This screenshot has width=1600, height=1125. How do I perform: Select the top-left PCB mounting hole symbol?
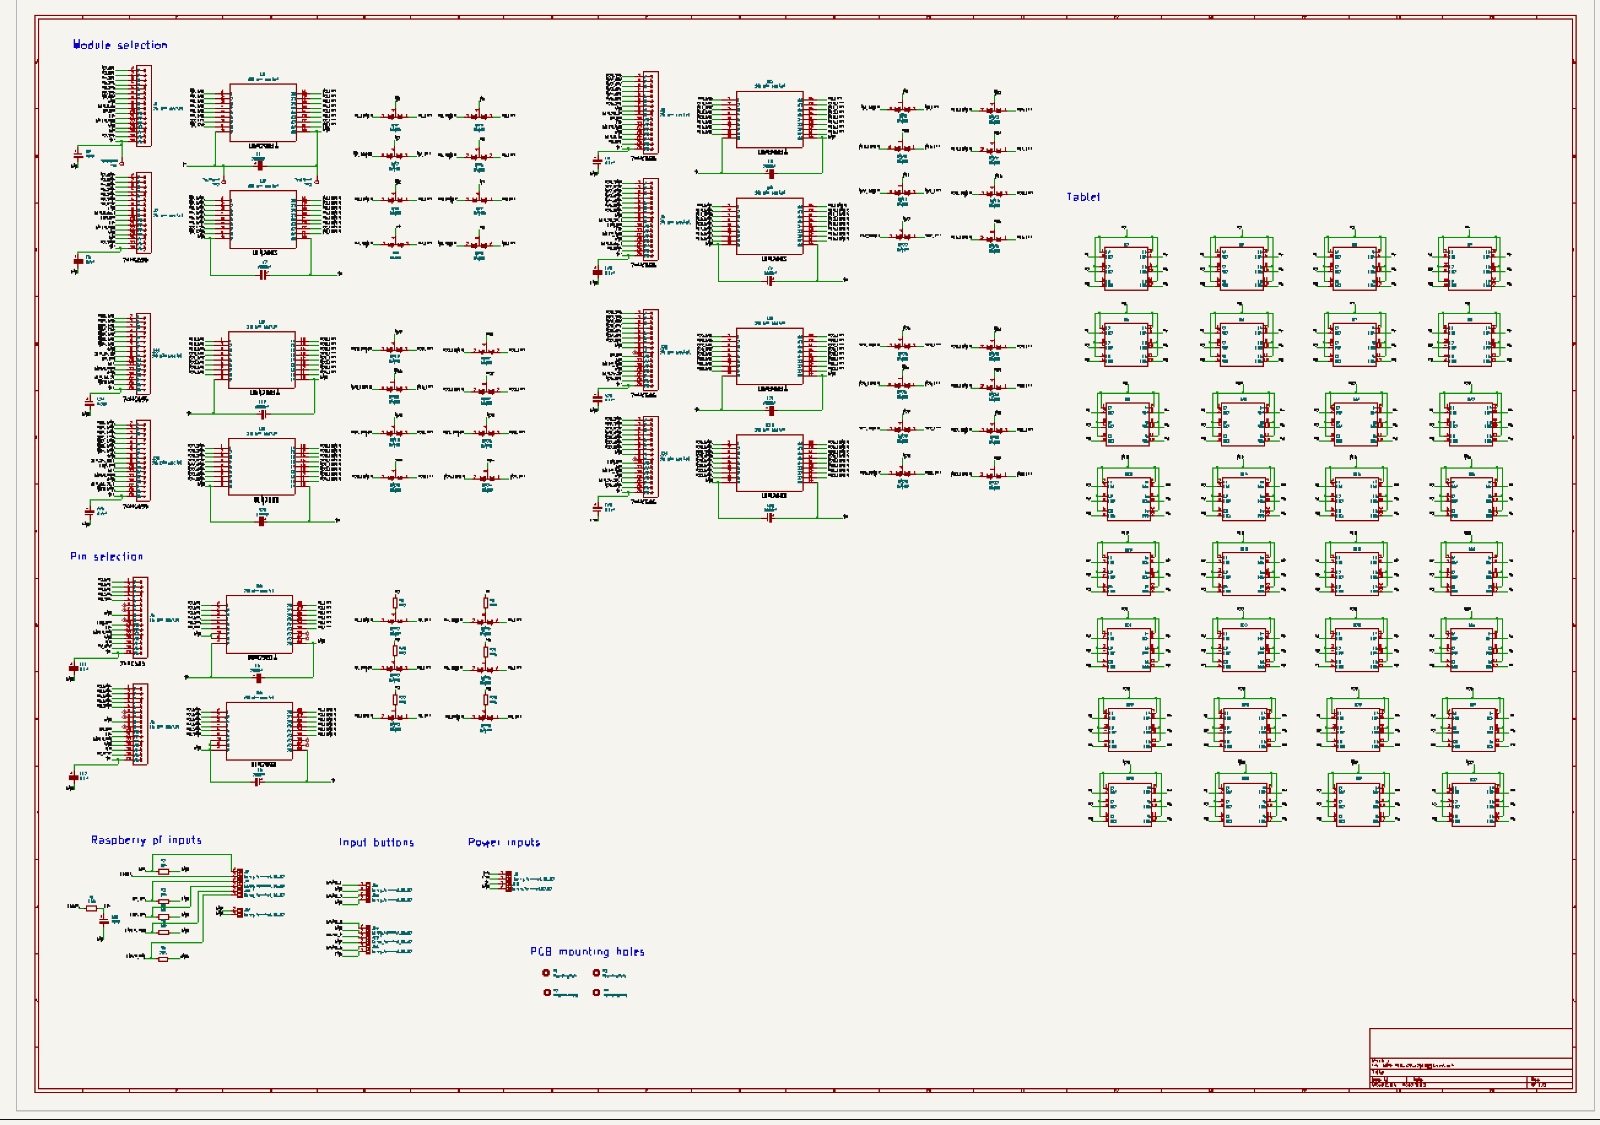(546, 972)
